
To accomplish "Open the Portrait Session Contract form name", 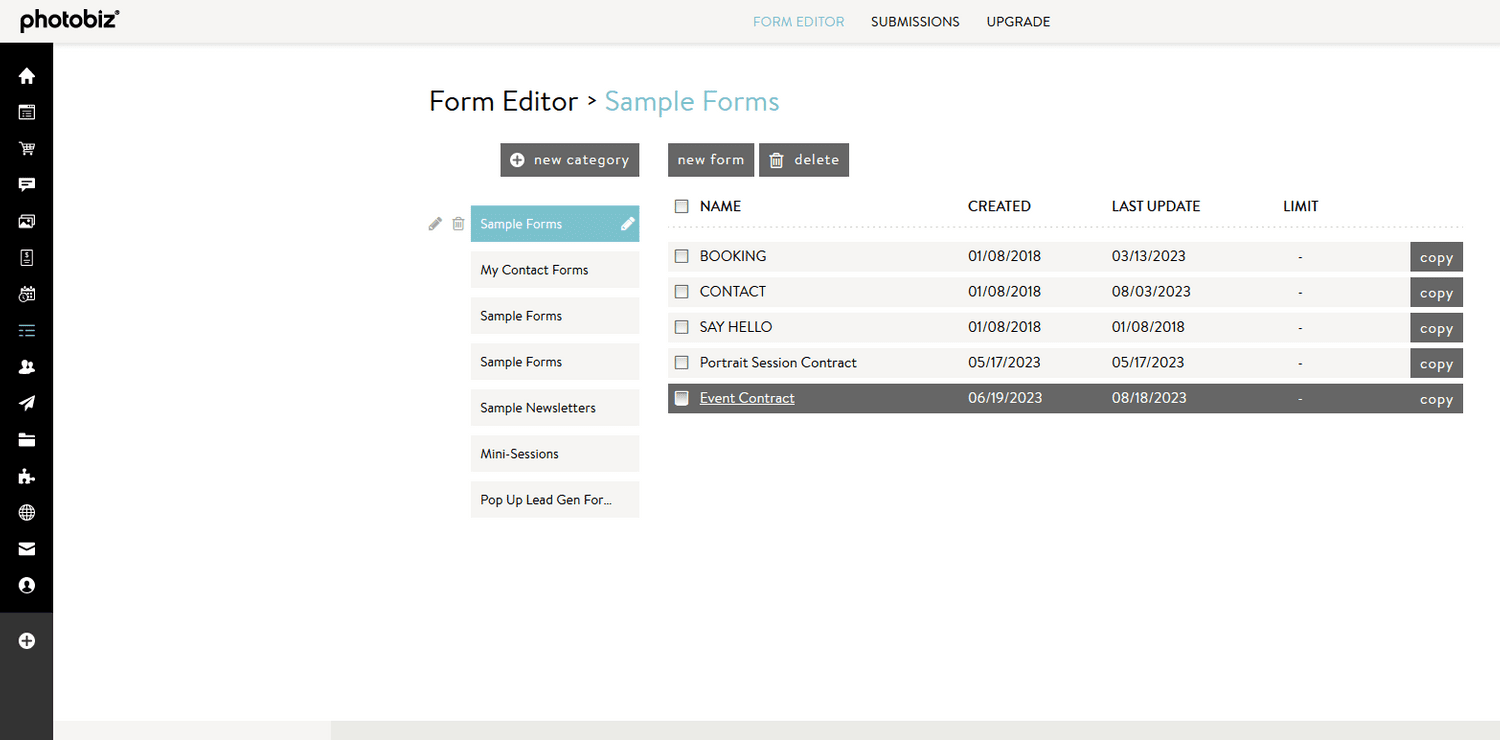I will pos(778,362).
